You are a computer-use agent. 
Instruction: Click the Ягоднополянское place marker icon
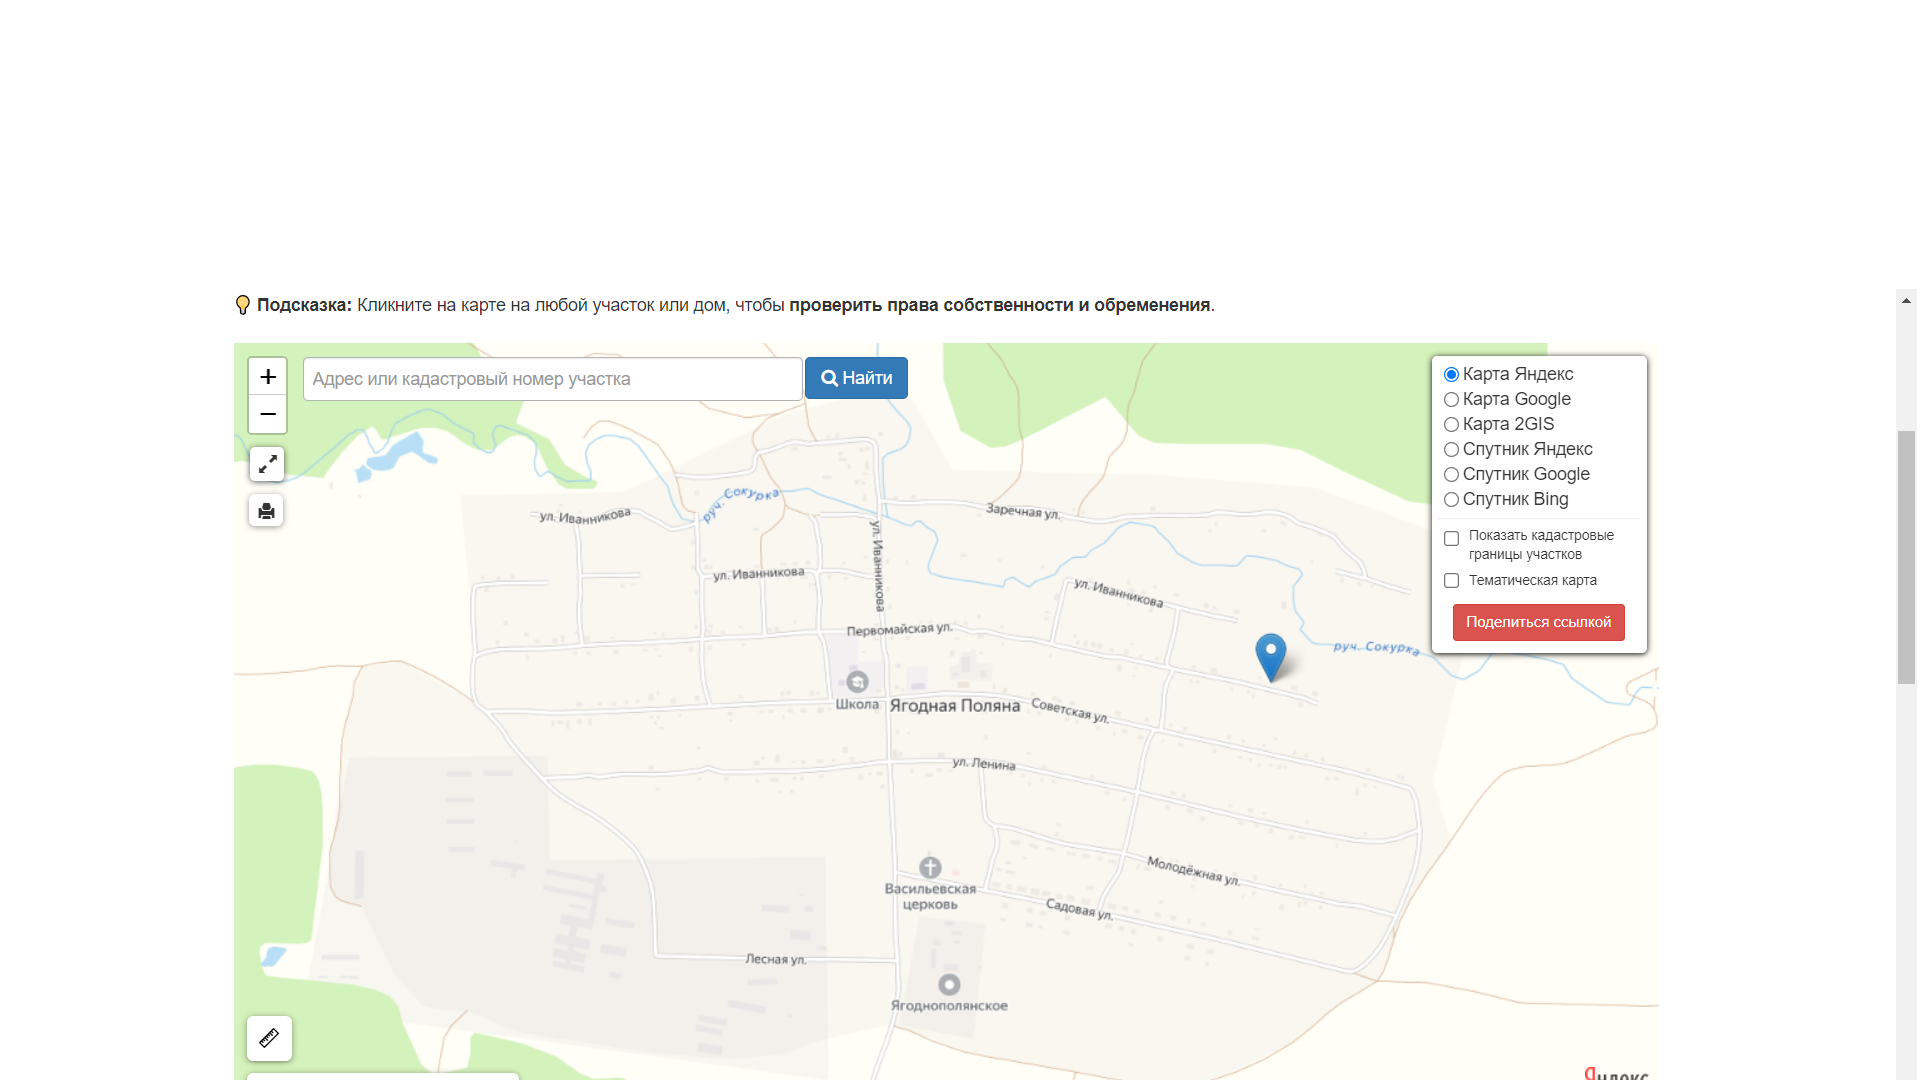[x=949, y=985]
